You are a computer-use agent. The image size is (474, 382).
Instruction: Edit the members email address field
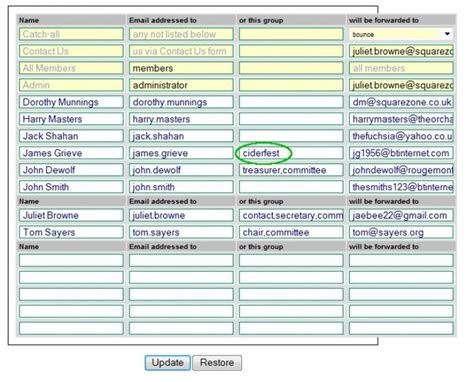click(181, 68)
